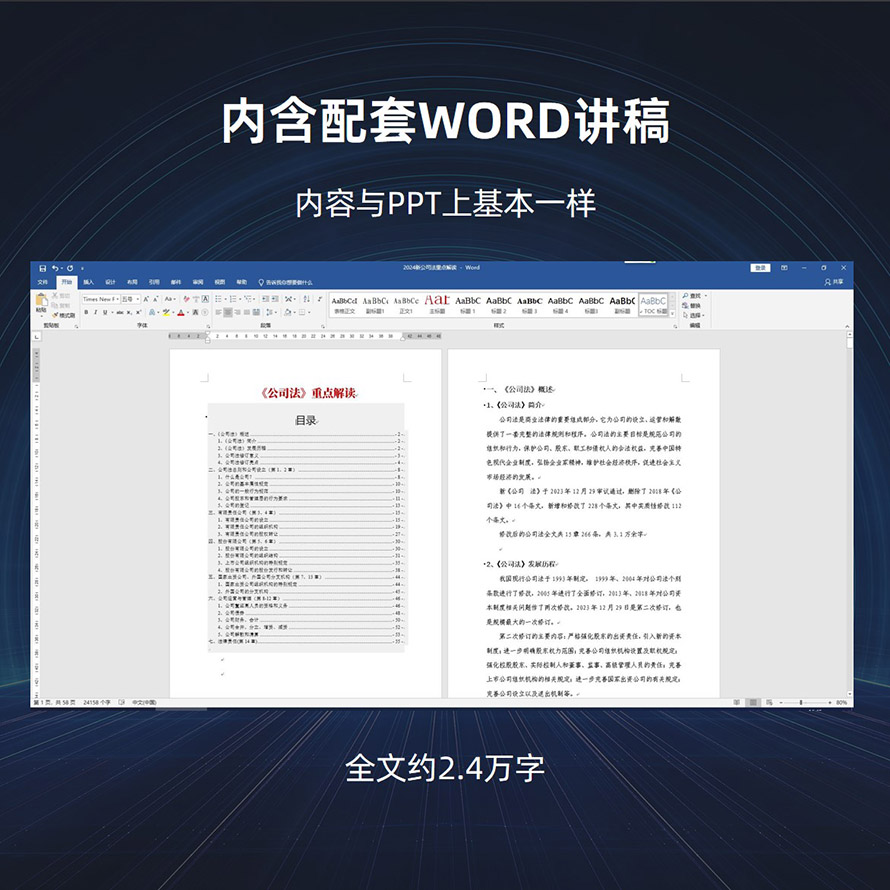Viewport: 890px width, 890px height.
Task: Click the 24158 word count in status bar
Action: pyautogui.click(x=96, y=702)
